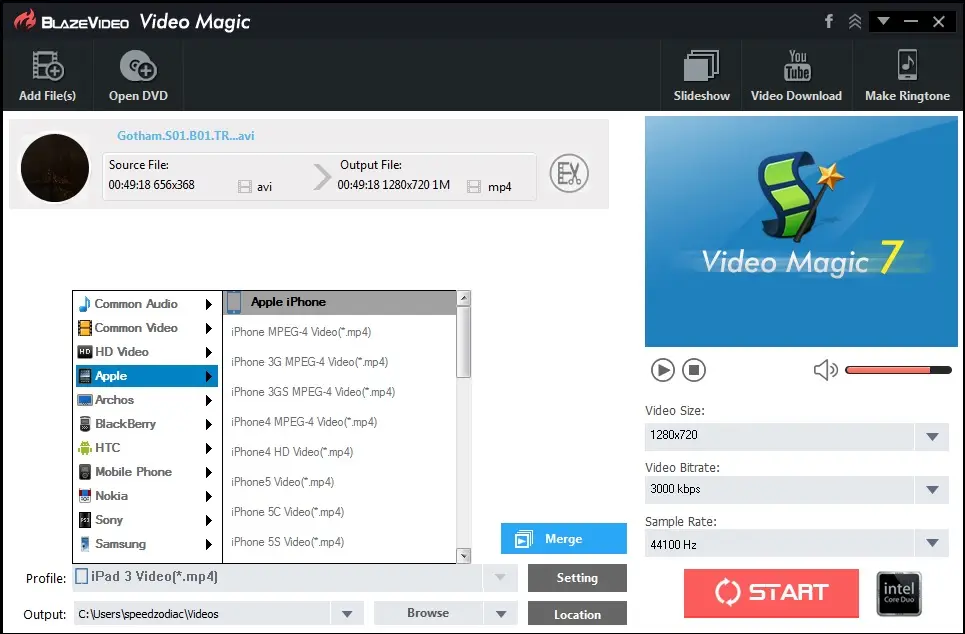Click the source avi format icon
Screen dimensions: 965x634
[x=245, y=187]
